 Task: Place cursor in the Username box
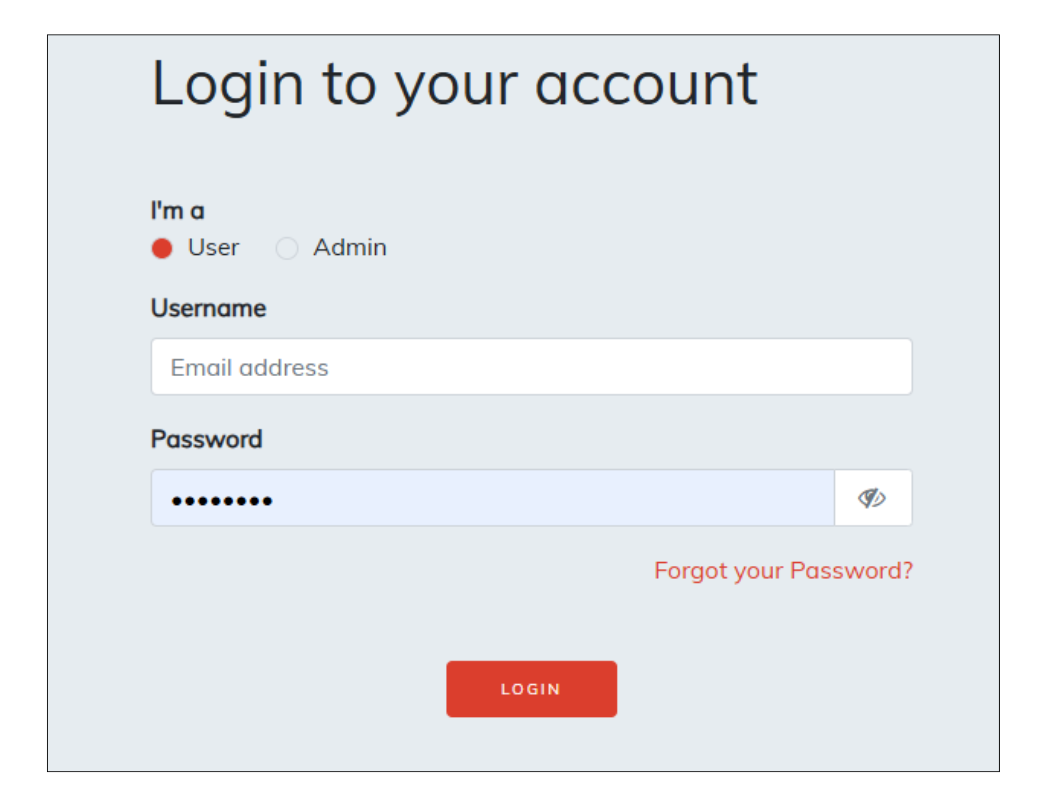[531, 367]
